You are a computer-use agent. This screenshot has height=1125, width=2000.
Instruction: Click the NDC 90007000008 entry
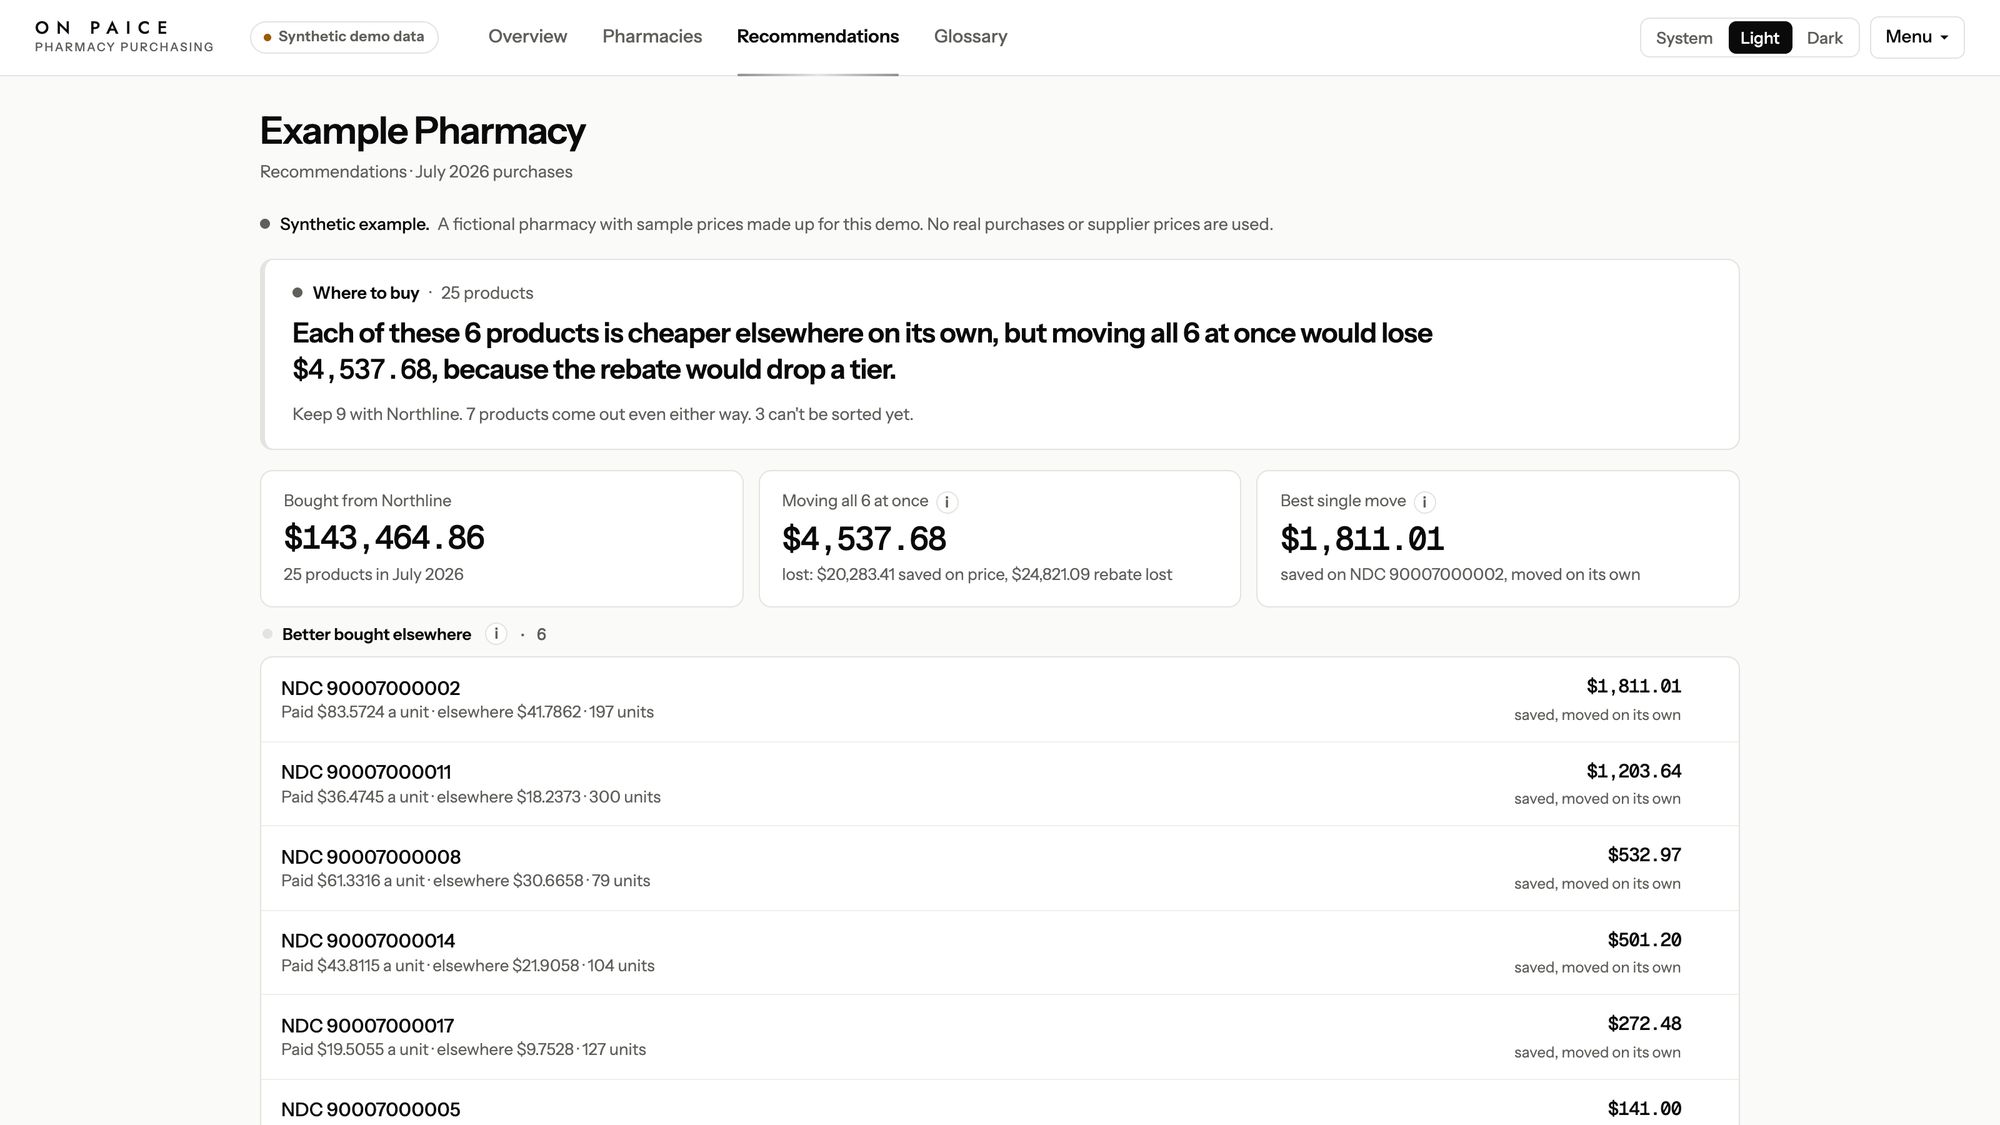(1000, 868)
